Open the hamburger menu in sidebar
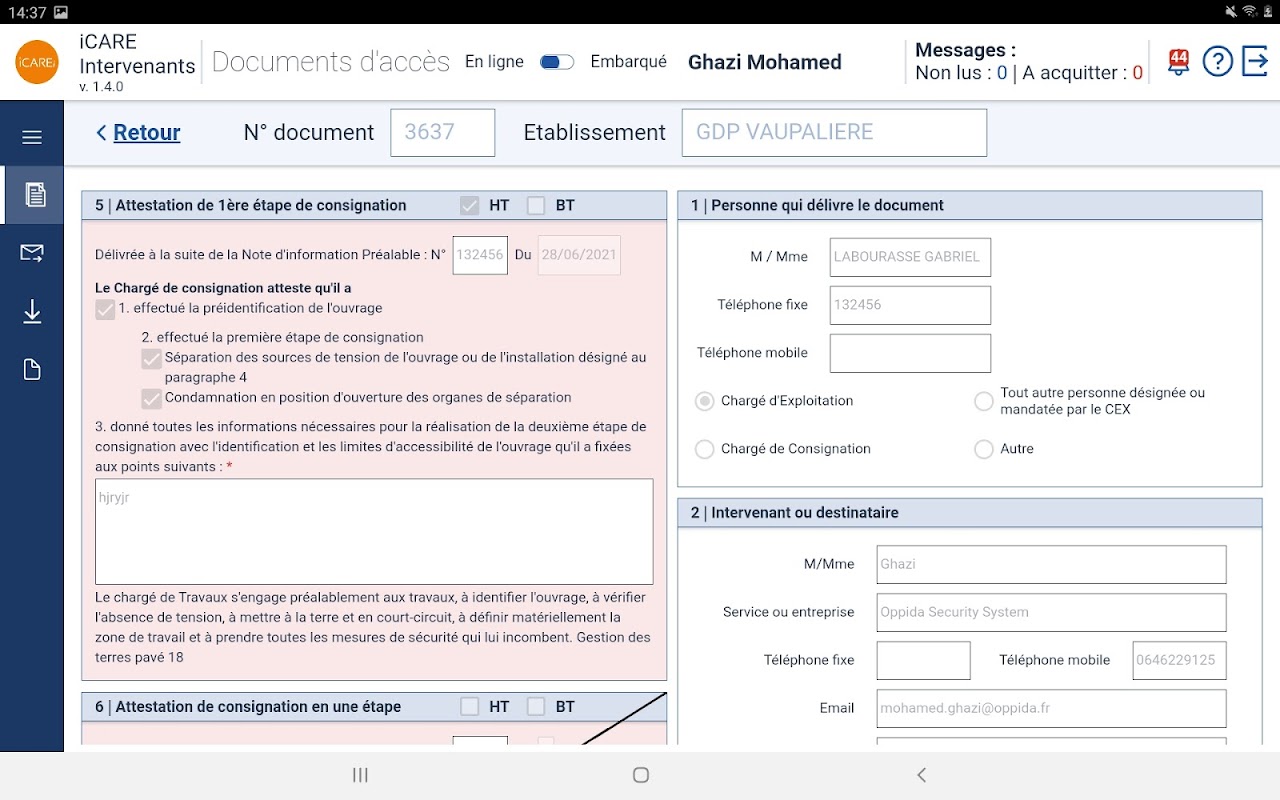Screen dimensions: 1280x800 tap(32, 137)
